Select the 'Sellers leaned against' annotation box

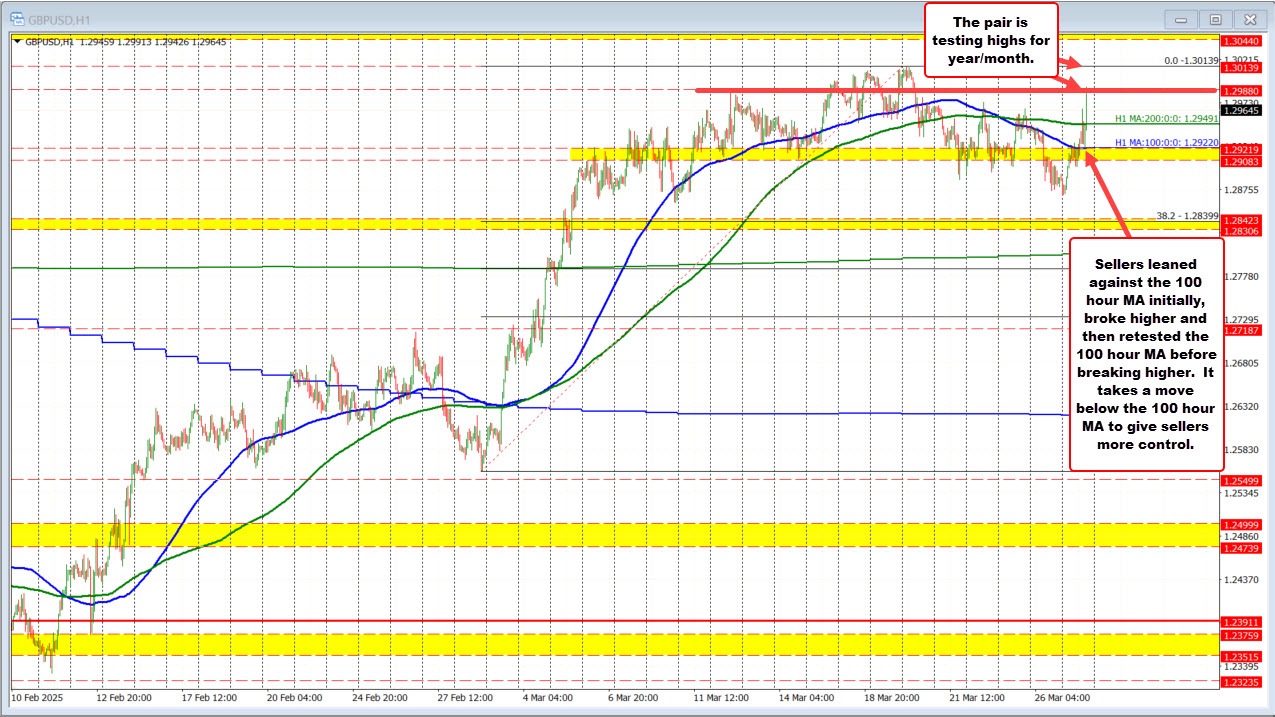tap(1146, 354)
